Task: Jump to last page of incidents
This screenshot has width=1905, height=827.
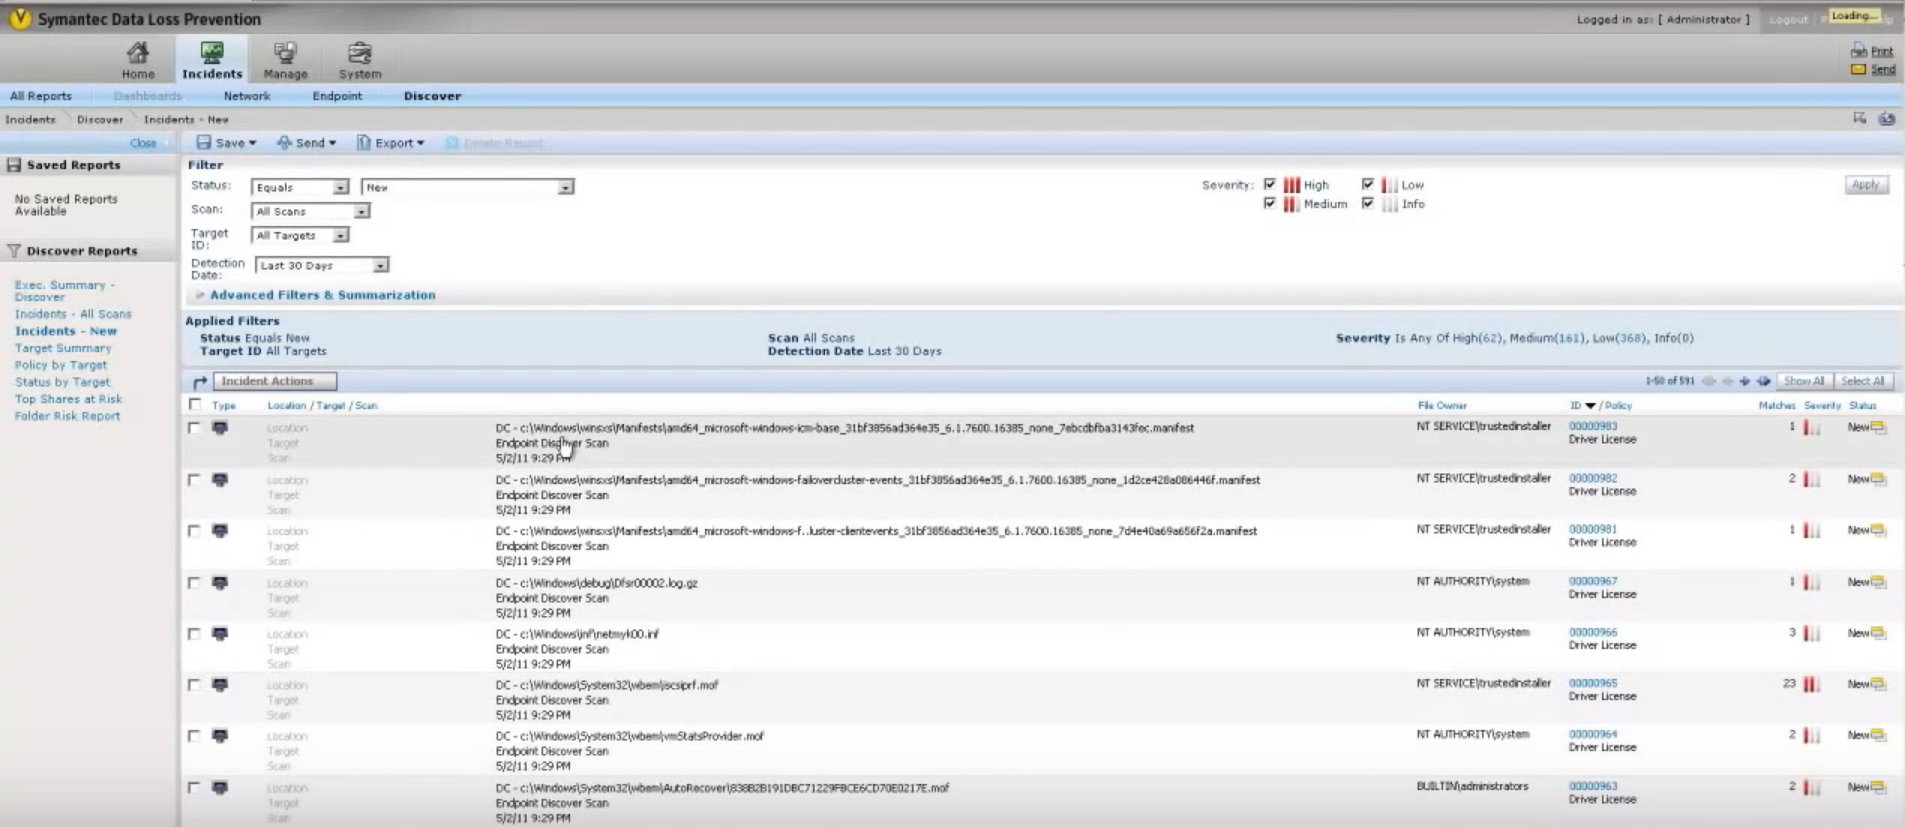Action: [x=1764, y=381]
